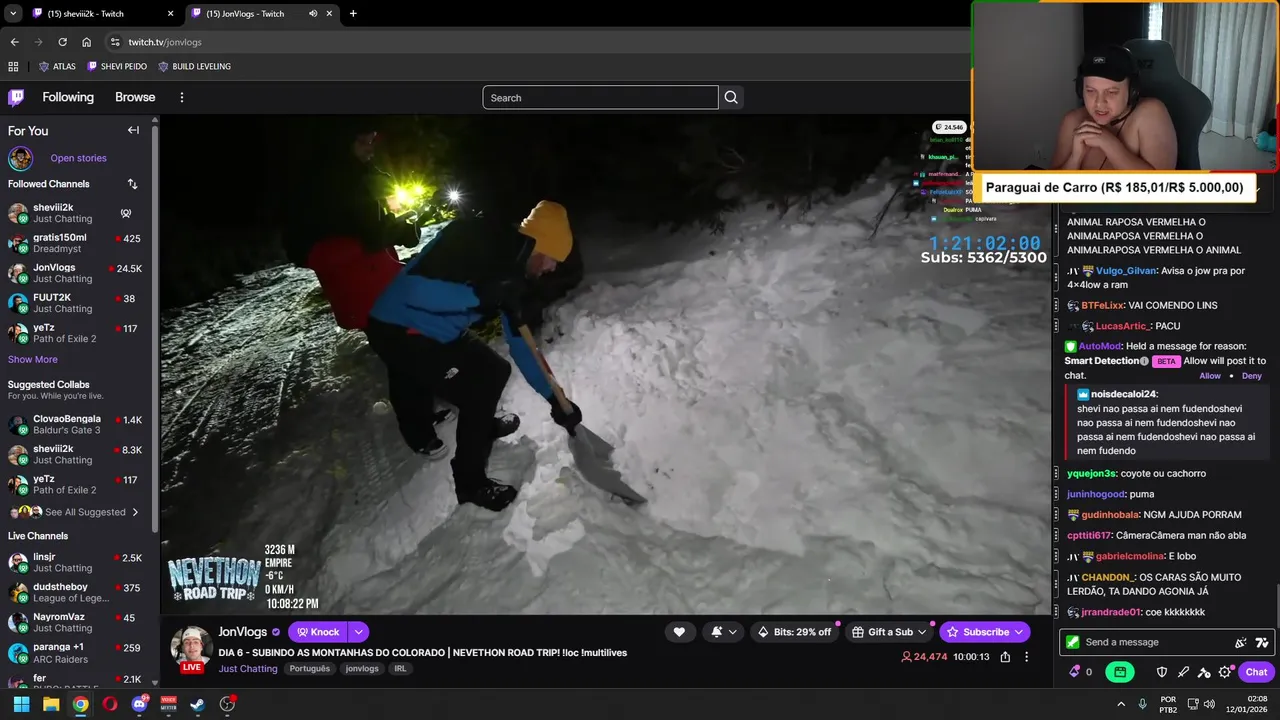Click the Subscribe button
Image resolution: width=1280 pixels, height=720 pixels.
985,632
